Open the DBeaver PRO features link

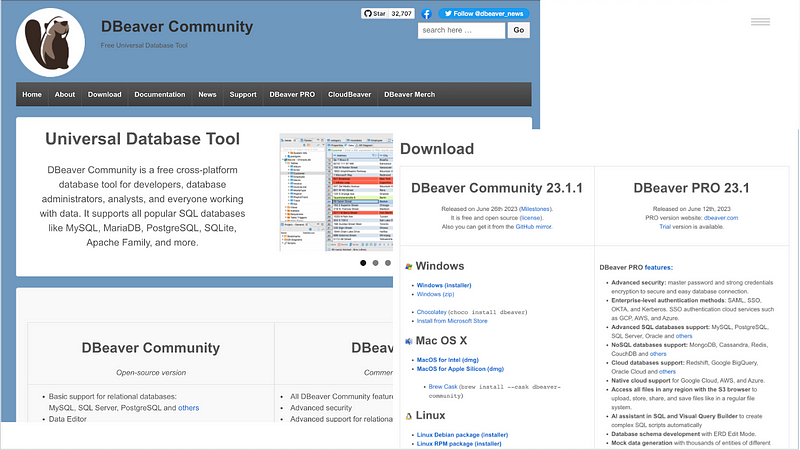tap(658, 267)
